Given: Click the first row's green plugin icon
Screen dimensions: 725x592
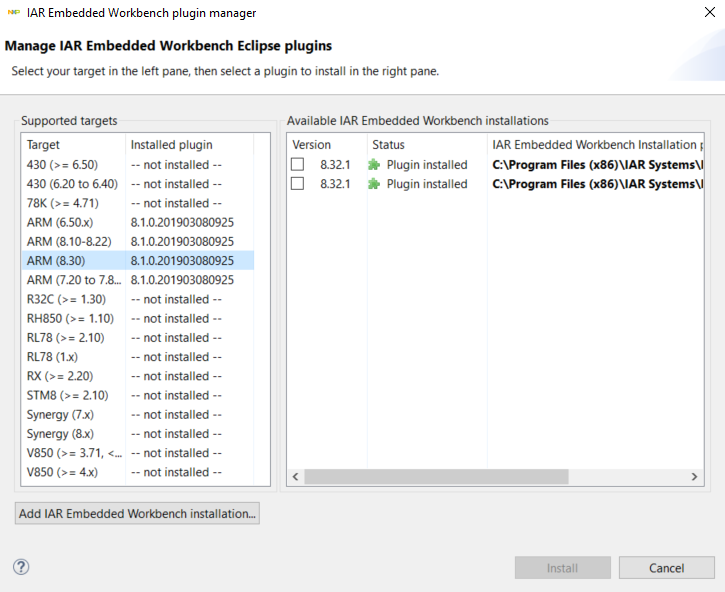Looking at the screenshot, I should point(374,165).
